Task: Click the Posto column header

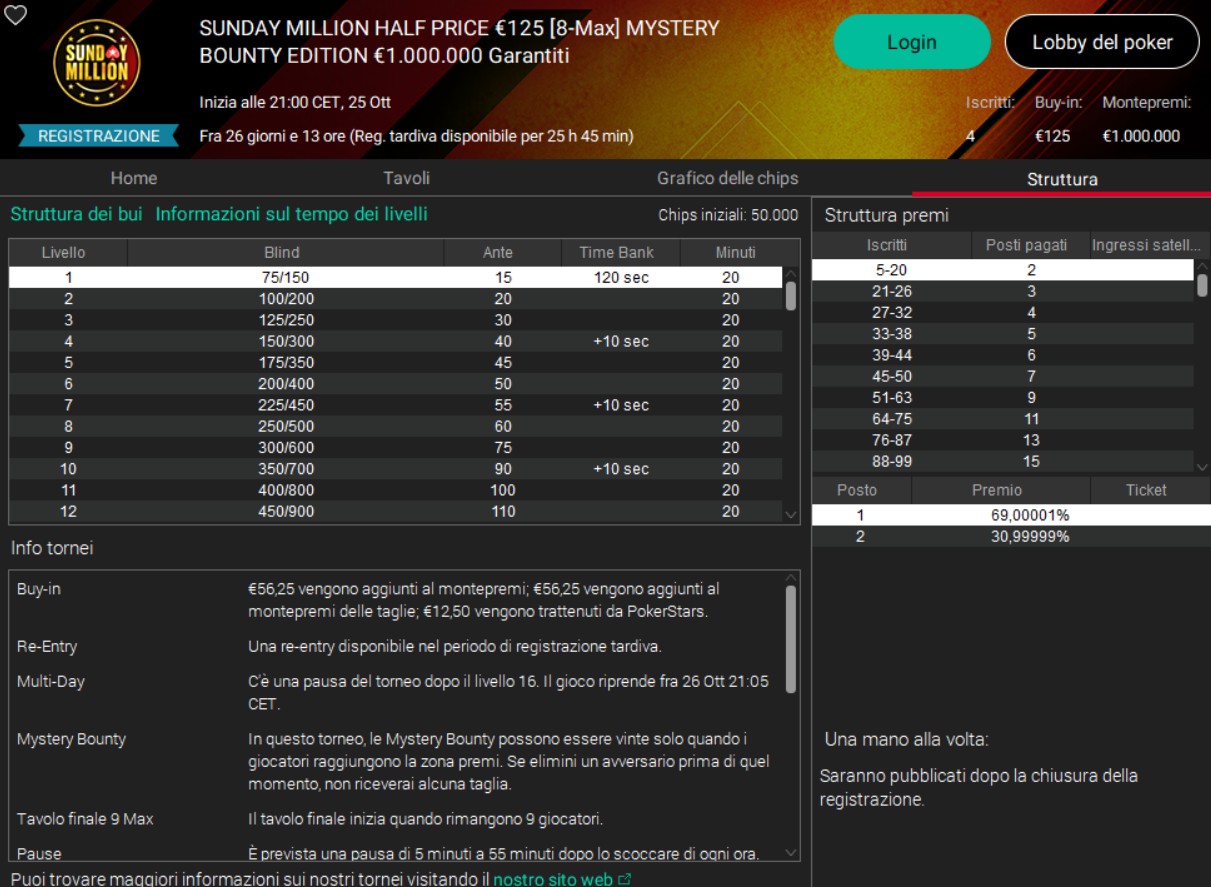Action: click(x=861, y=490)
